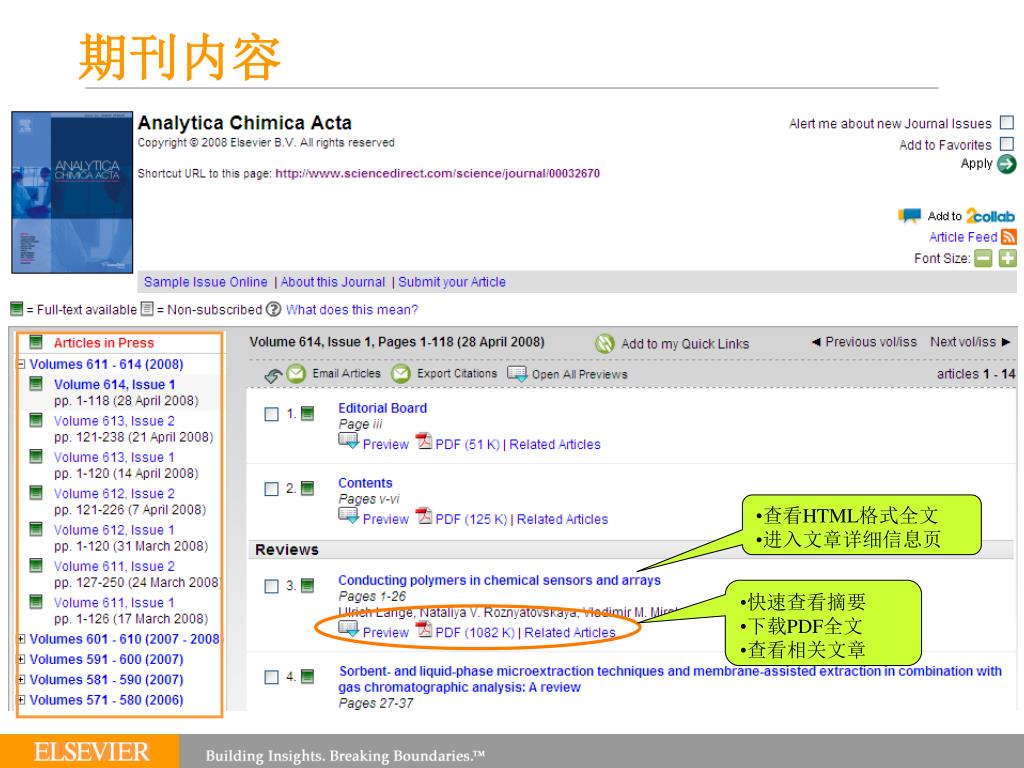Open Submit your Article link
Viewport: 1024px width, 768px height.
pos(452,282)
